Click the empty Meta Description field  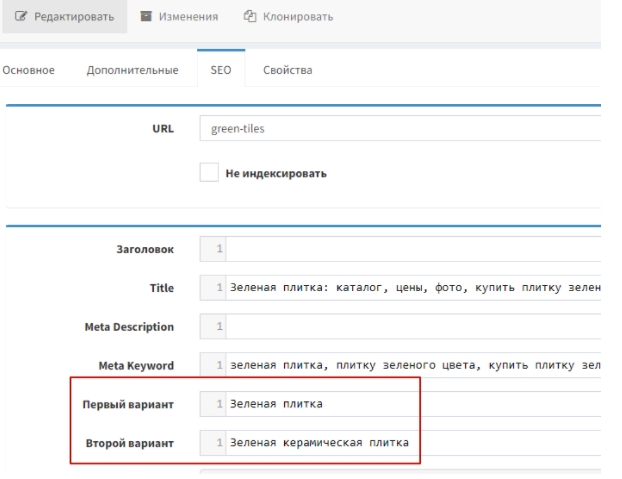click(410, 327)
